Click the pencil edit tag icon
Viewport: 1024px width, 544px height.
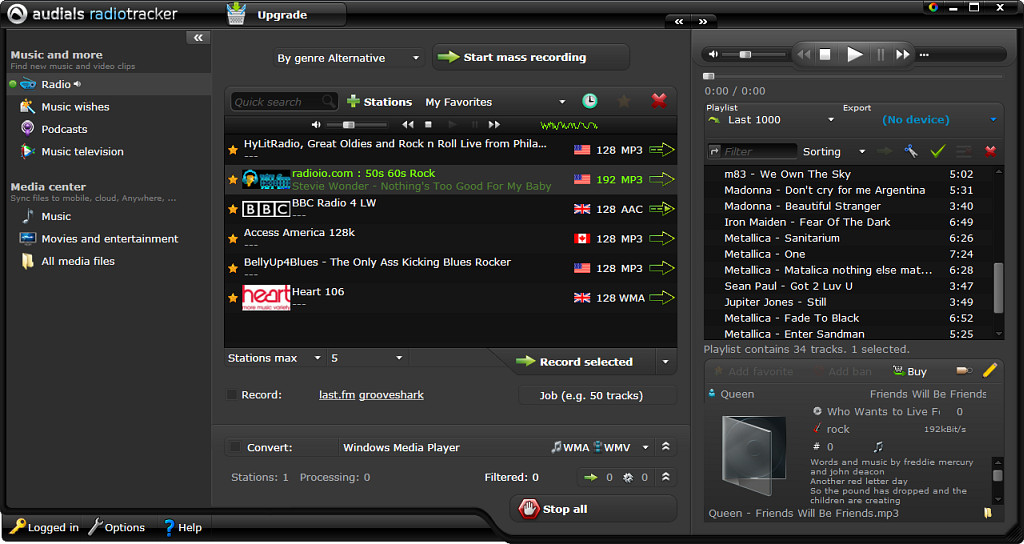click(989, 370)
